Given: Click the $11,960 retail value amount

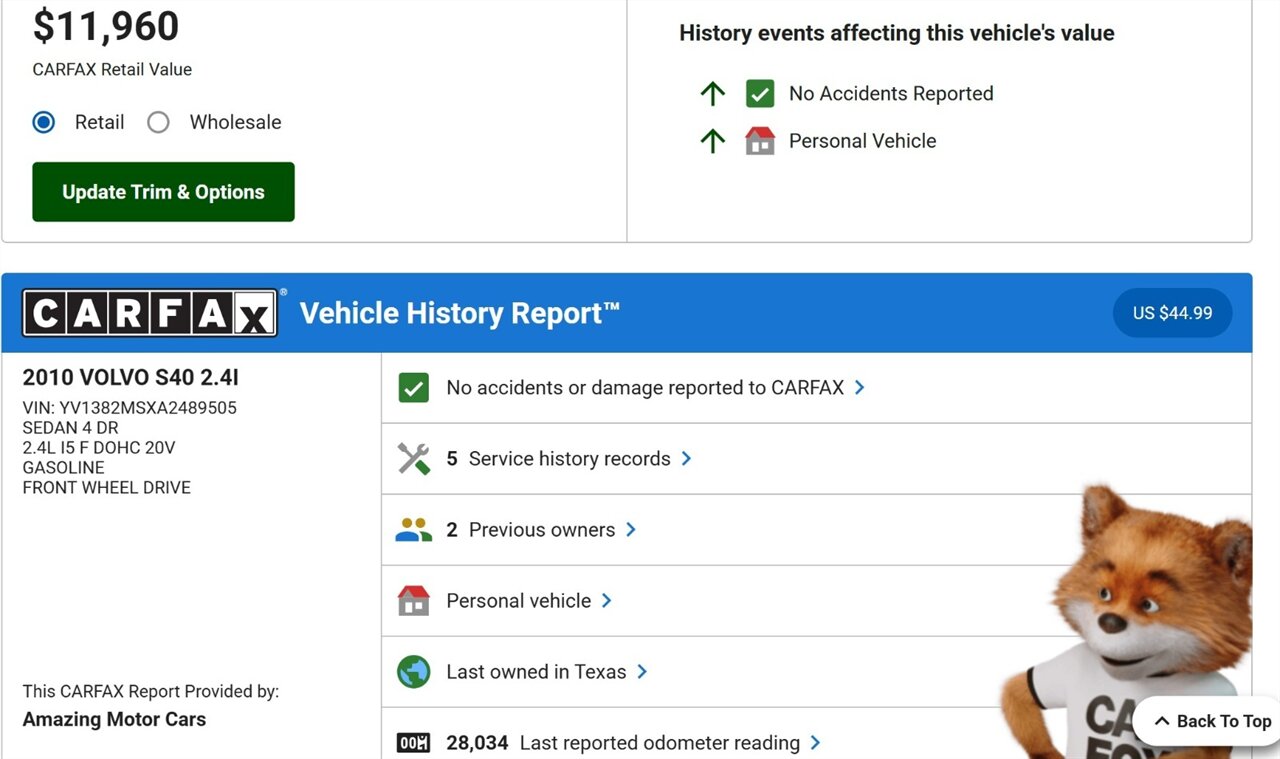Looking at the screenshot, I should click(x=106, y=26).
